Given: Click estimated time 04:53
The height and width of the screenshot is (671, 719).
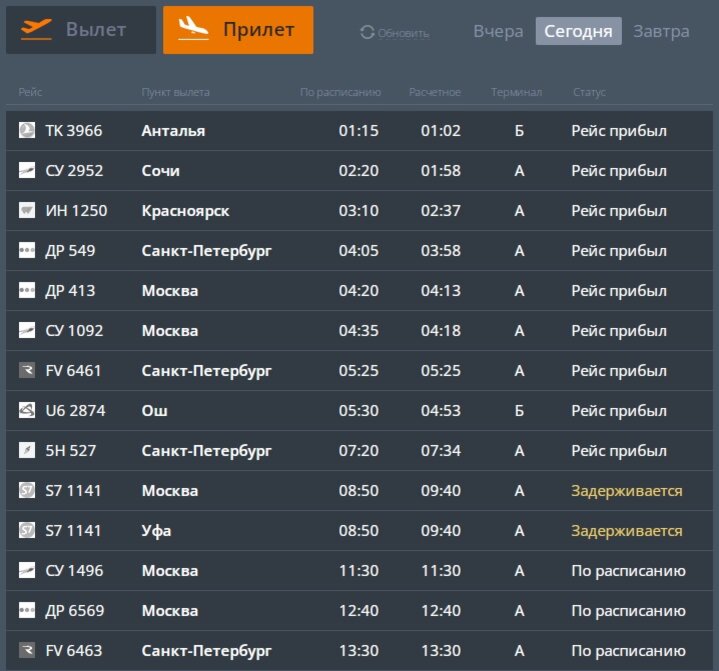Looking at the screenshot, I should (x=441, y=410).
